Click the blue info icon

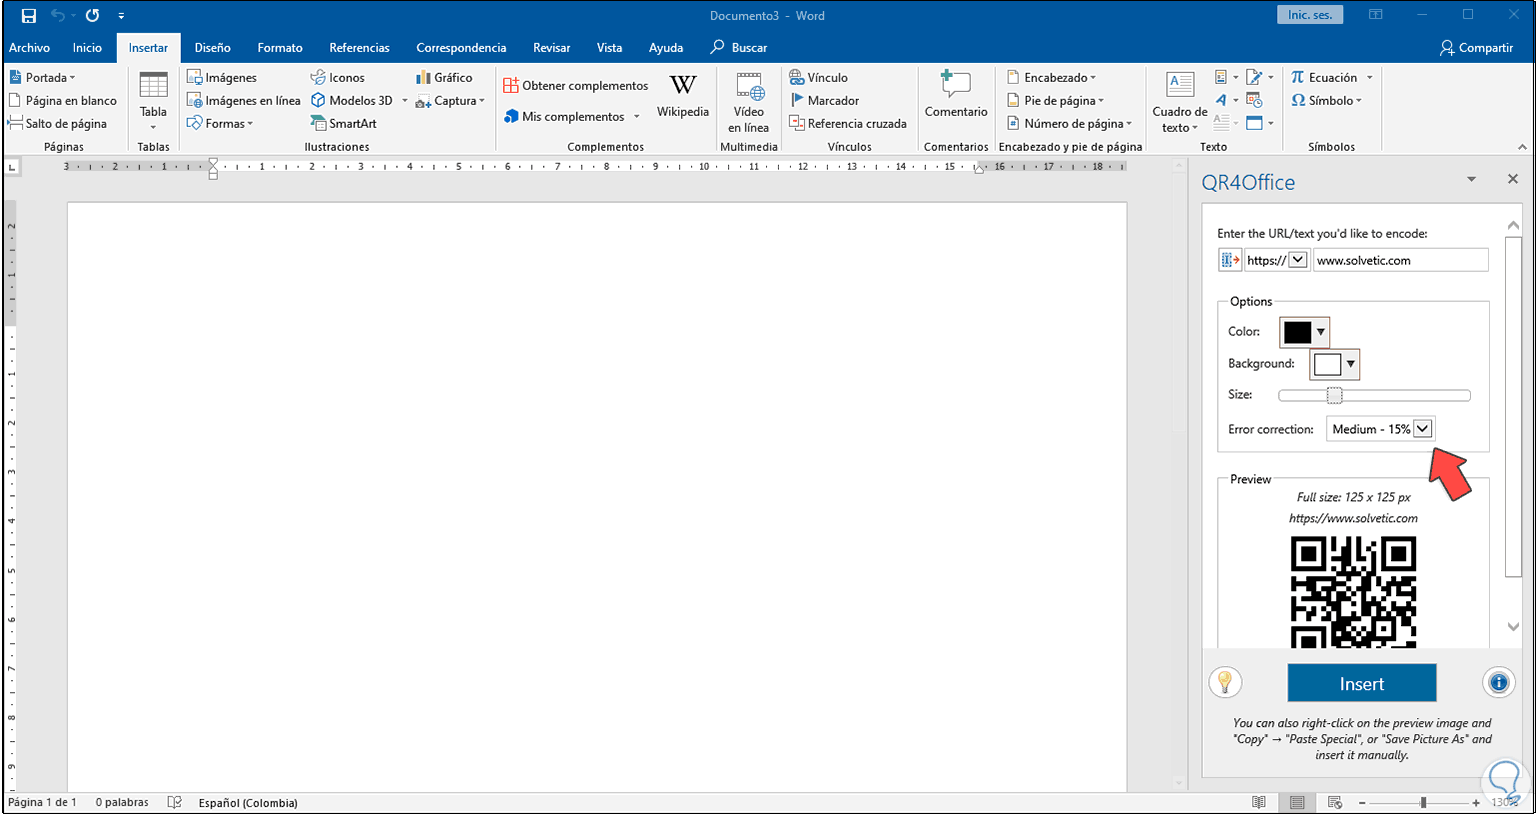1498,683
